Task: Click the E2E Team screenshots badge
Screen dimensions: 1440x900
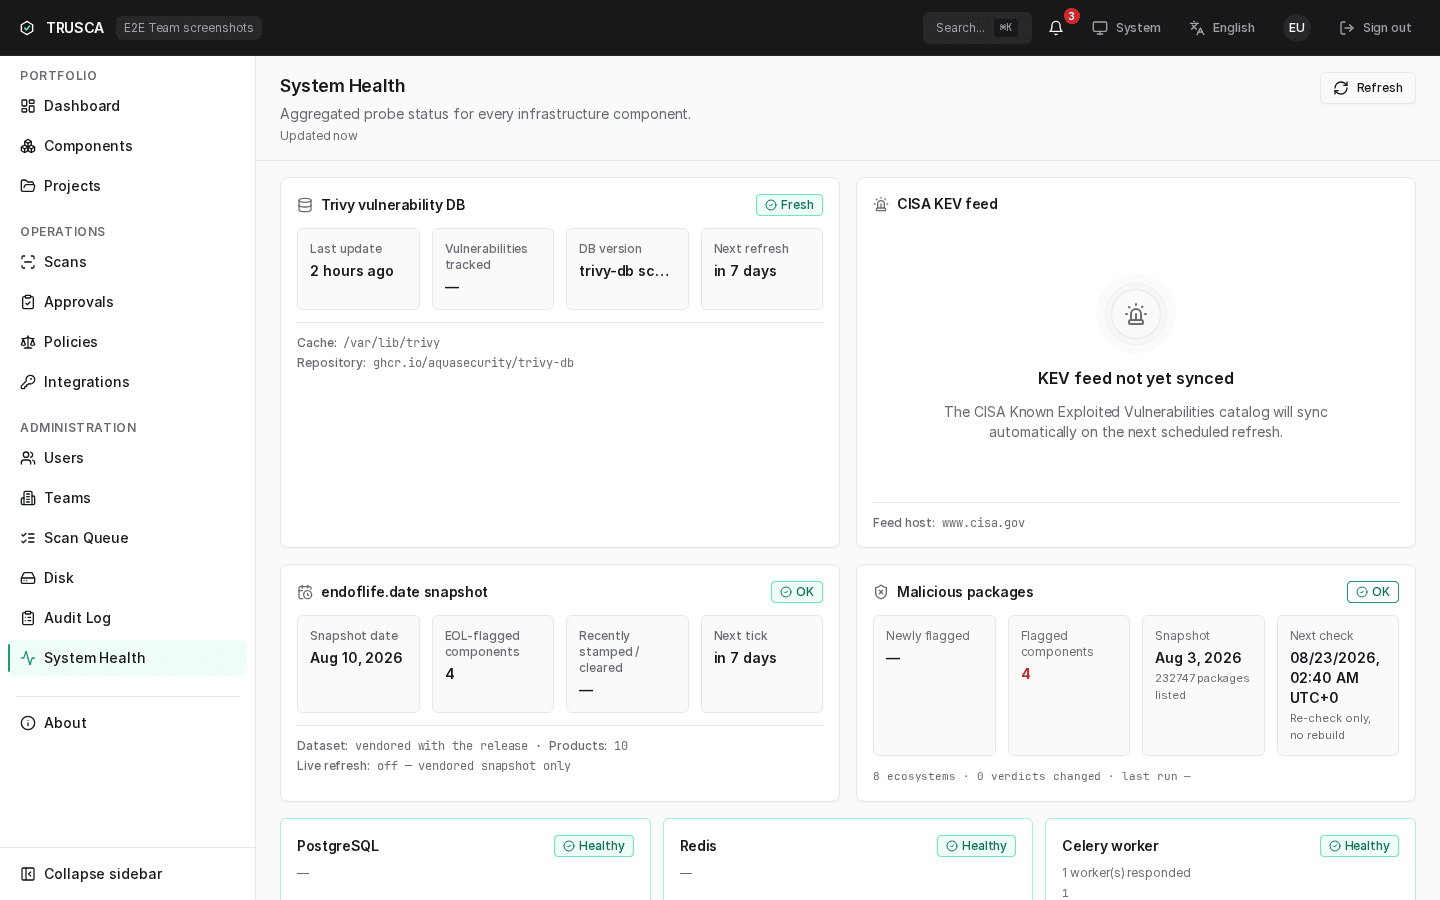Action: pyautogui.click(x=189, y=28)
